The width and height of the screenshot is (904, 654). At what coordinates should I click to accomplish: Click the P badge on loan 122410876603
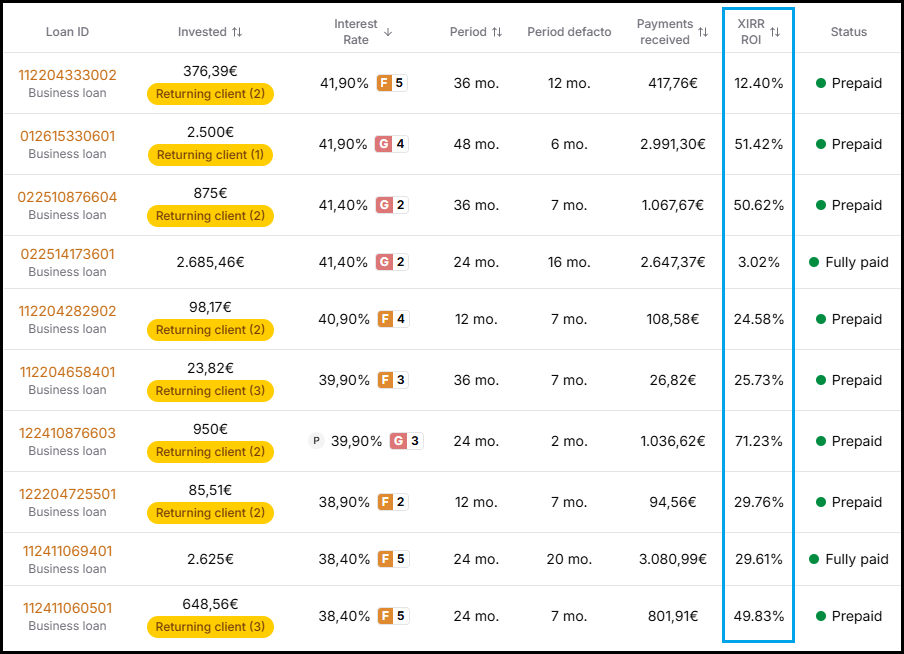point(316,441)
